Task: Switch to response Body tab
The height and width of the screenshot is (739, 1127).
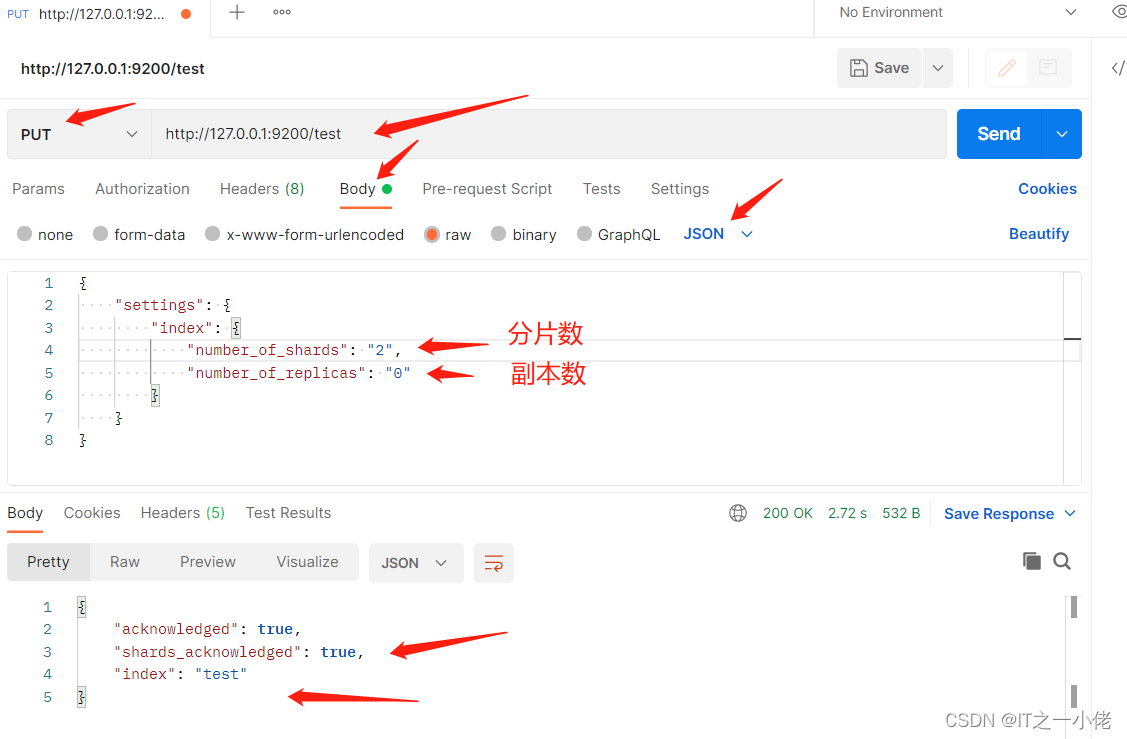Action: (x=25, y=513)
